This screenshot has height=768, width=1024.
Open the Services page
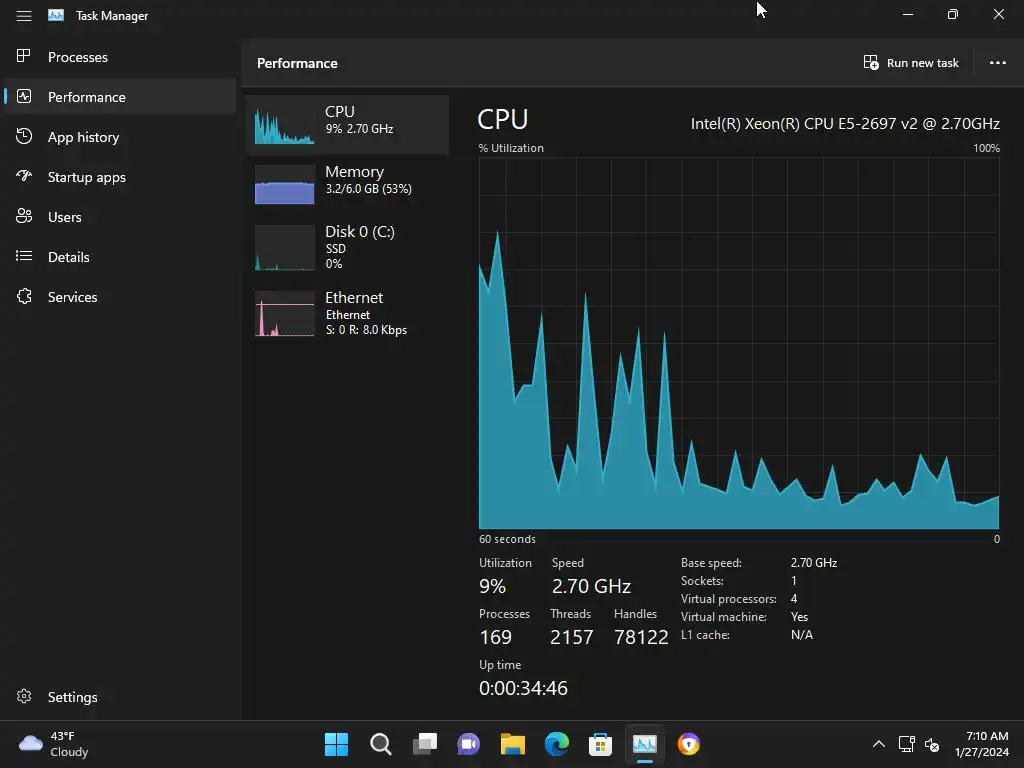72,296
